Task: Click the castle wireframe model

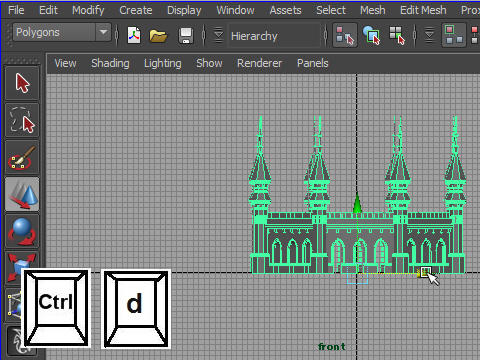Action: tap(357, 195)
